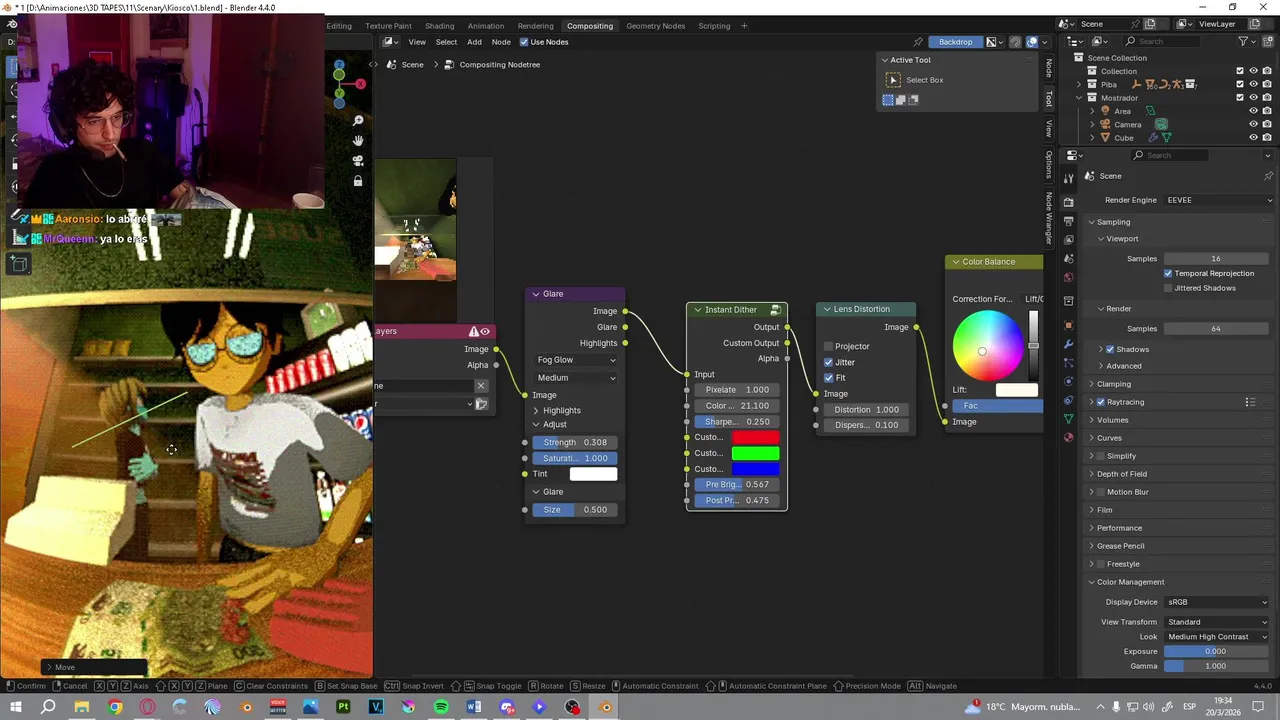1280x720 pixels.
Task: Click the Post Pr... 0.475 slider
Action: pos(737,500)
